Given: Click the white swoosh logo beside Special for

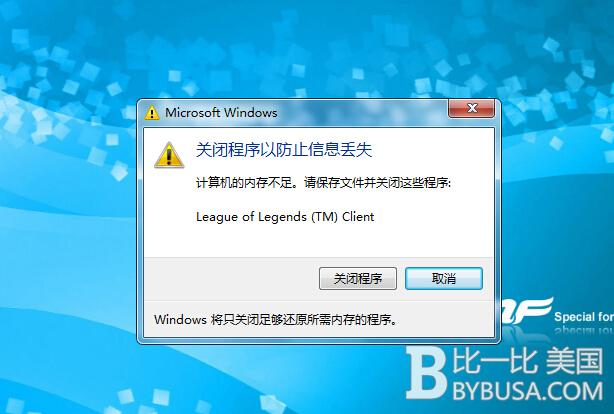Looking at the screenshot, I should [x=527, y=311].
